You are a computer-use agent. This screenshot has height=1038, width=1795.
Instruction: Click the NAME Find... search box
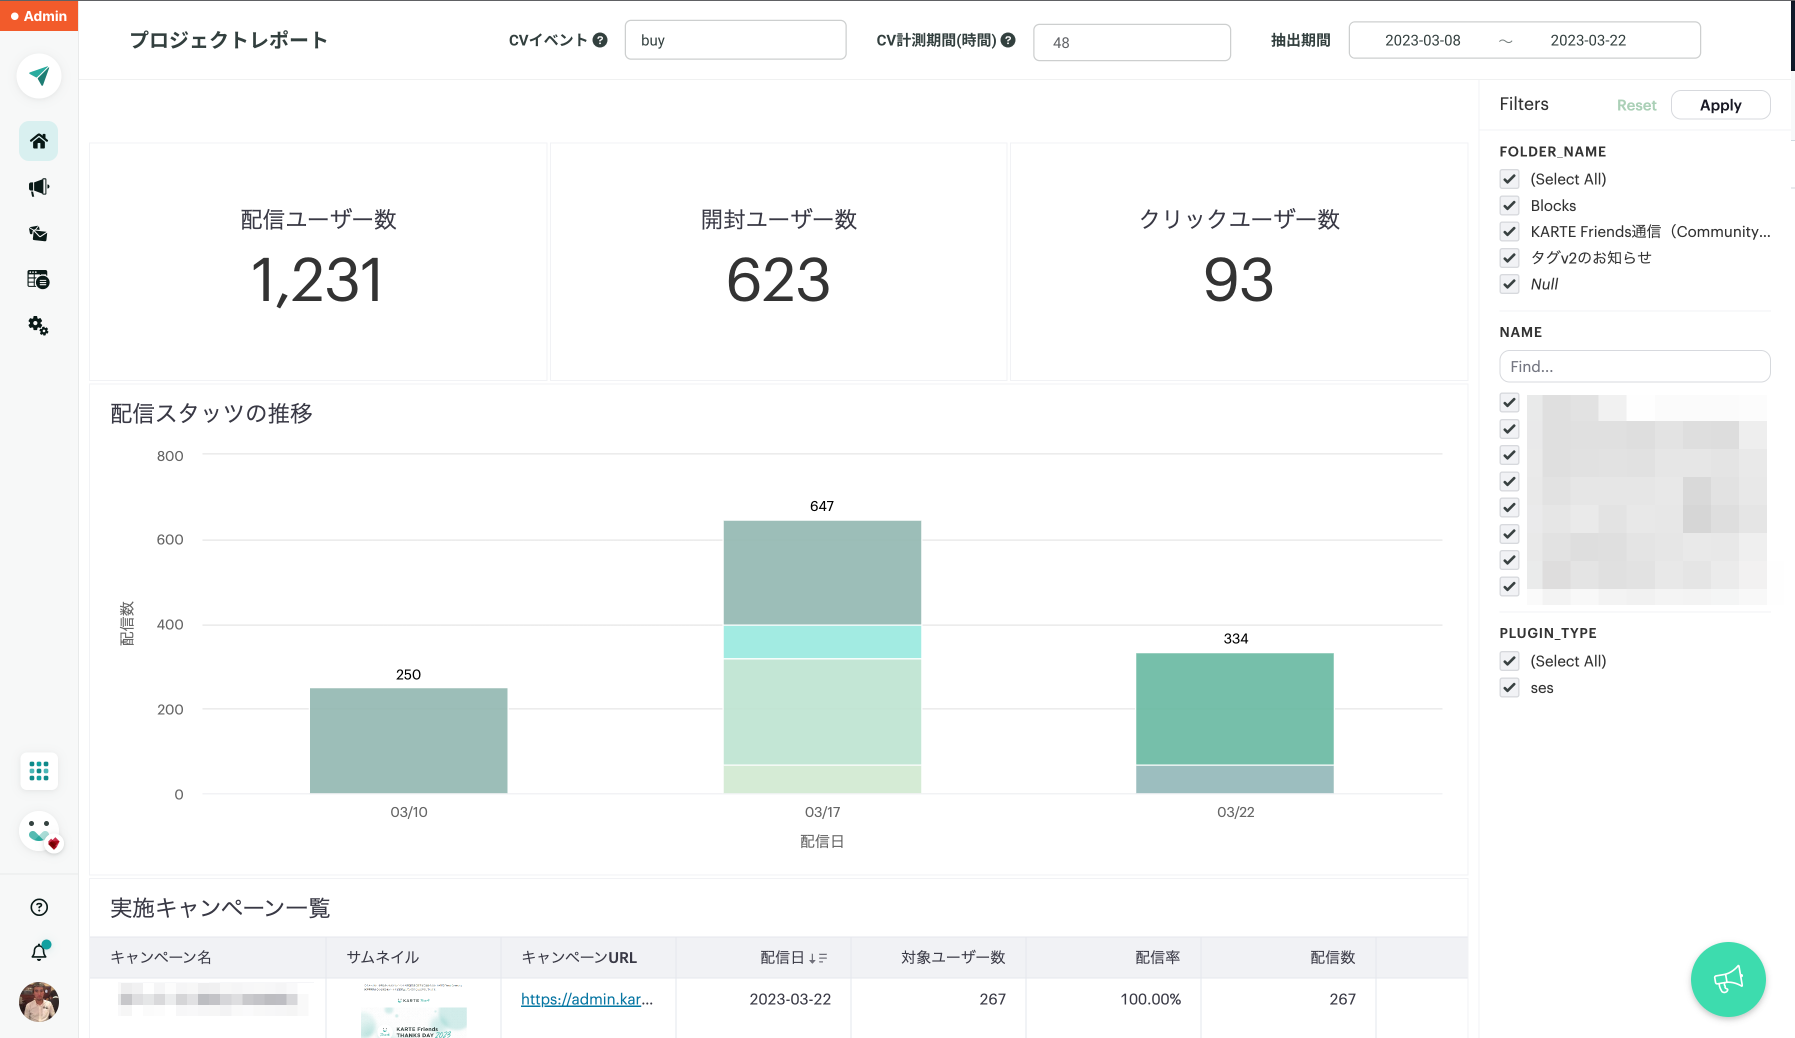(x=1634, y=366)
